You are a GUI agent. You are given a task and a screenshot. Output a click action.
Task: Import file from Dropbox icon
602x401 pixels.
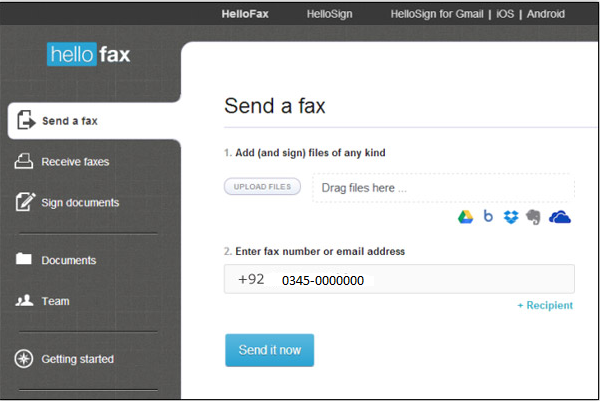coord(511,217)
